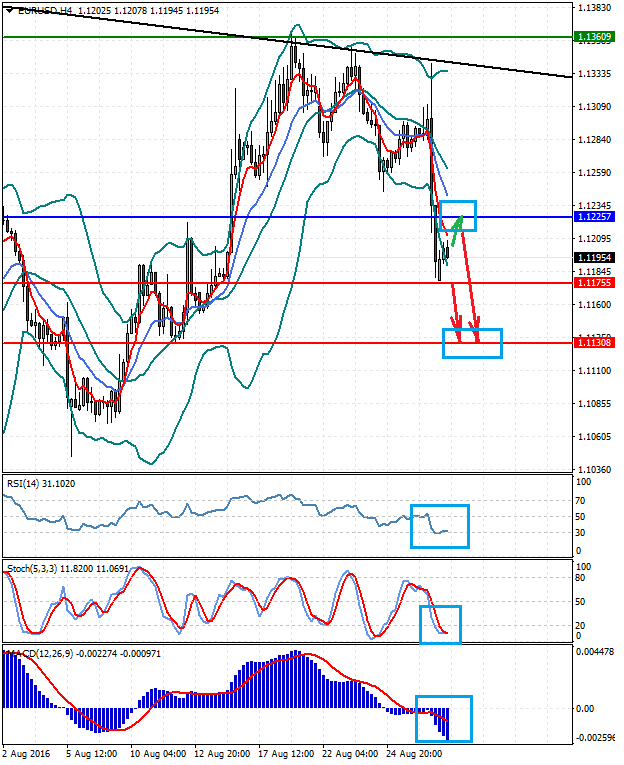Click the EURUSD H4 chart title dropdown arrow

(x=7, y=10)
